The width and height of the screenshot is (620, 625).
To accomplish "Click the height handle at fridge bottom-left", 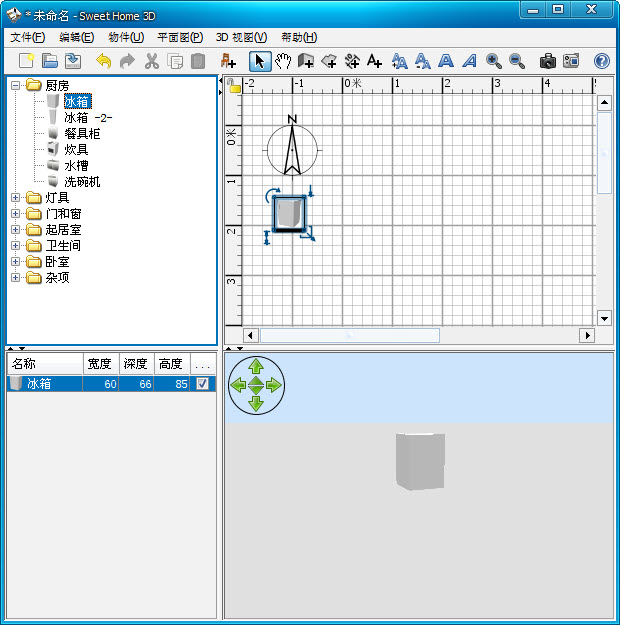I will click(x=267, y=238).
